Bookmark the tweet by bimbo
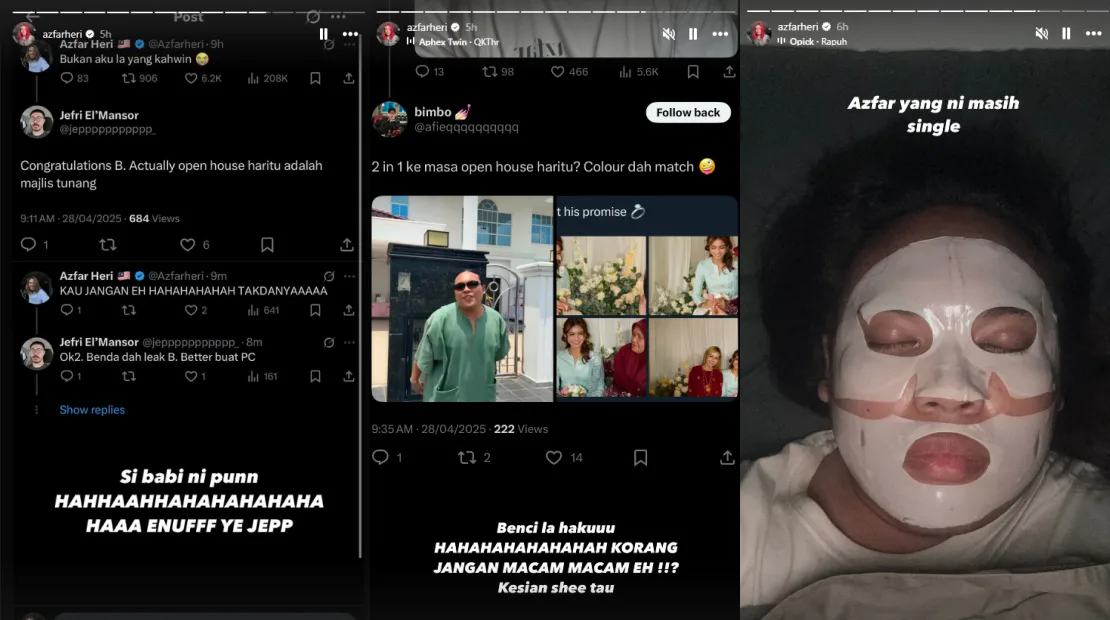Screen dimensions: 1110x620 tap(640, 457)
